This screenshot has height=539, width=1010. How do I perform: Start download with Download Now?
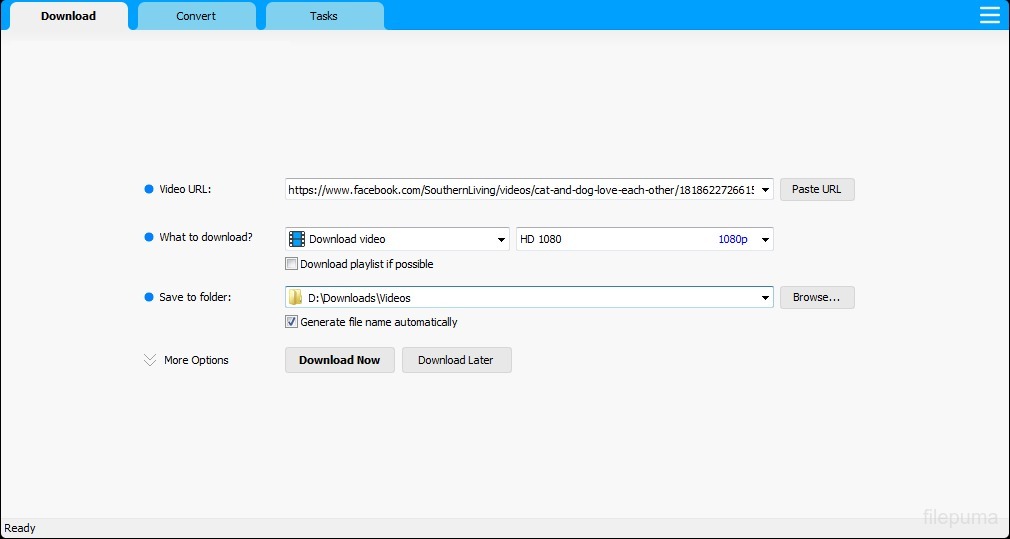tap(339, 360)
